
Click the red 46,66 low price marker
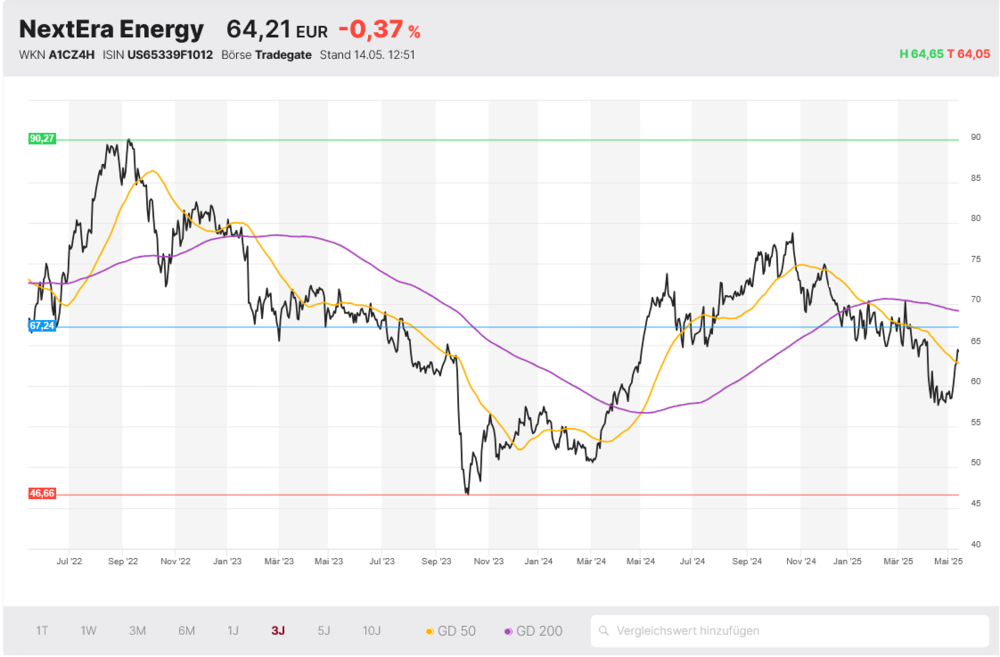[42, 494]
